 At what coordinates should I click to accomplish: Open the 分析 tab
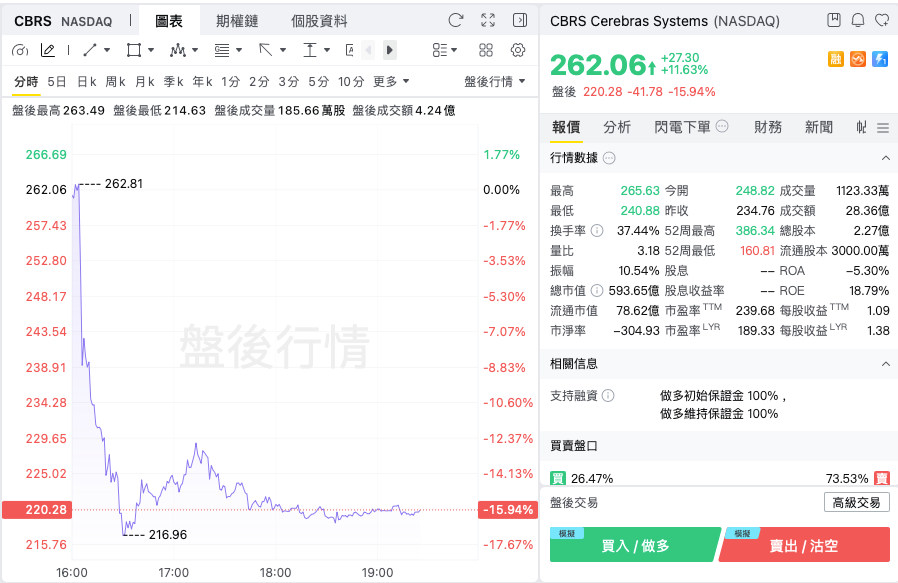tap(617, 127)
